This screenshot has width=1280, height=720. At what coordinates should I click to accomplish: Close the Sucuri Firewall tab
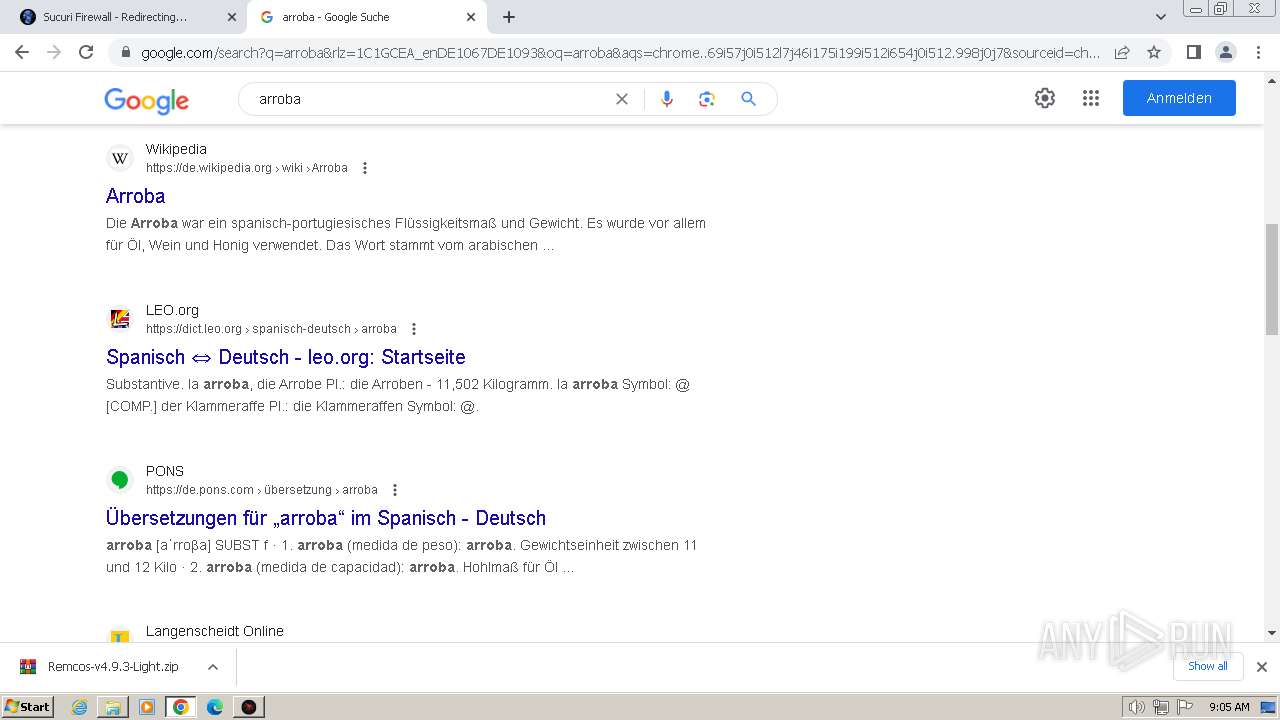click(x=232, y=17)
